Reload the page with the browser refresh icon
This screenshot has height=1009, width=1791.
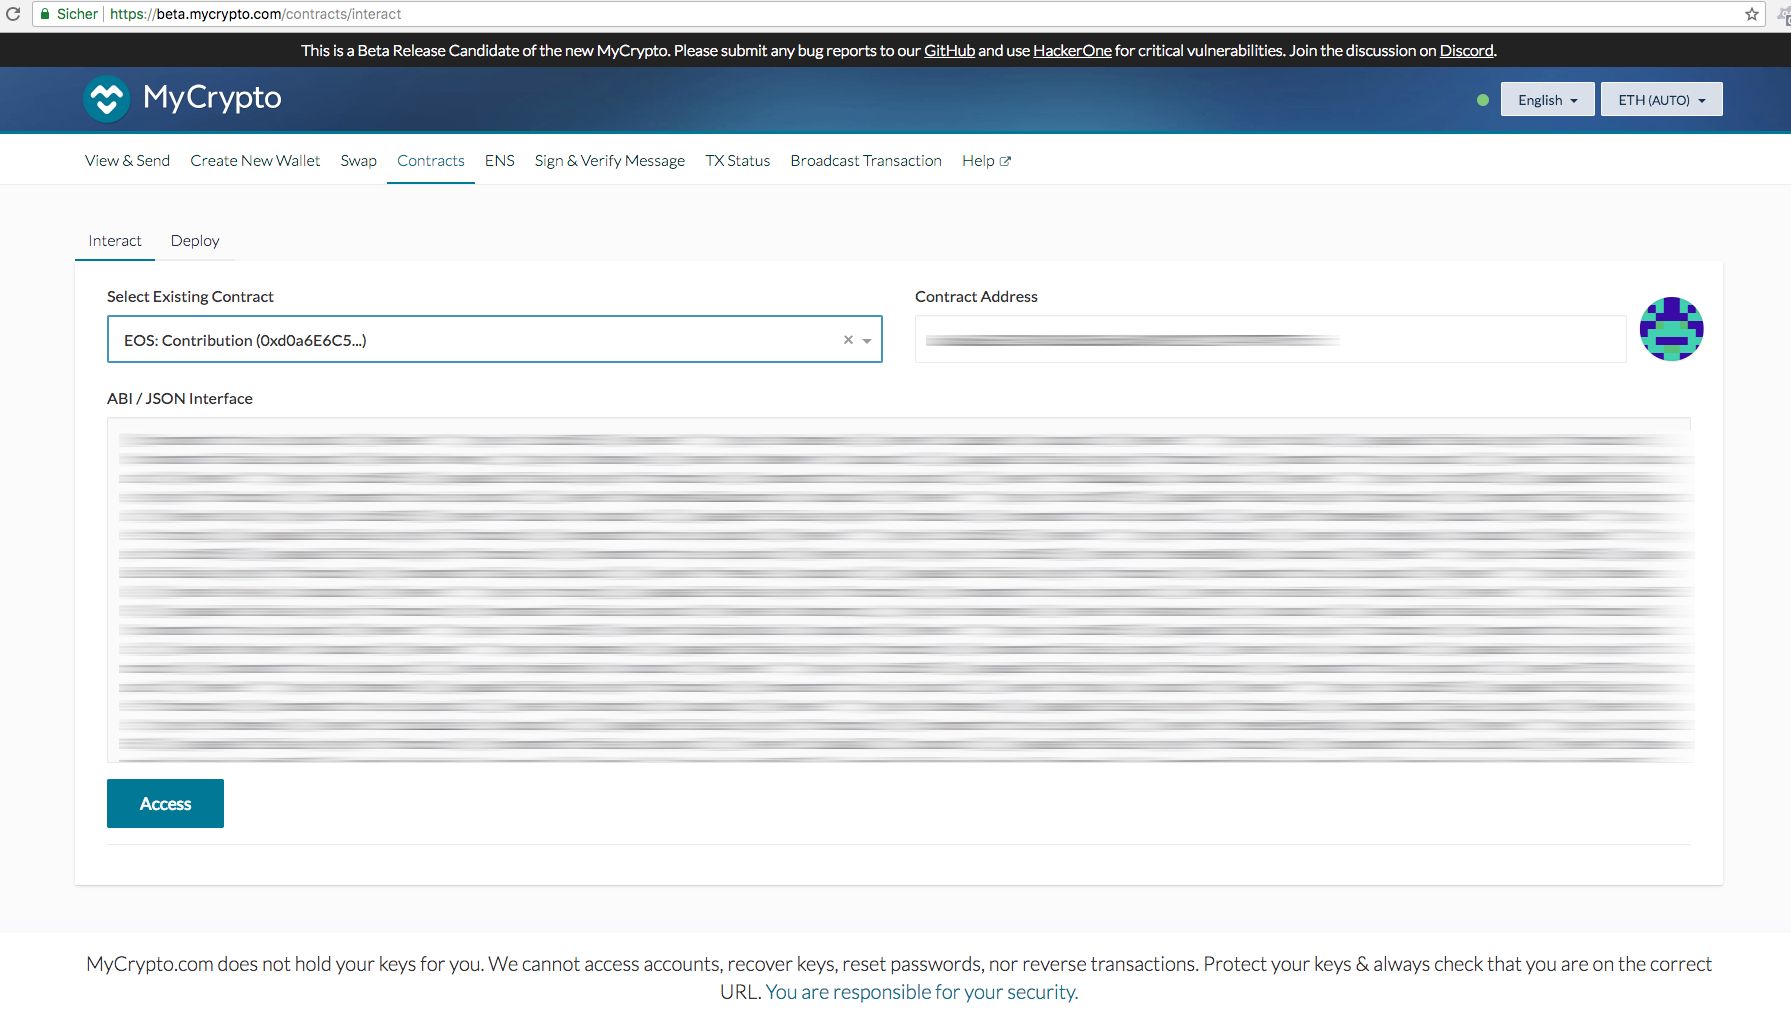(13, 14)
